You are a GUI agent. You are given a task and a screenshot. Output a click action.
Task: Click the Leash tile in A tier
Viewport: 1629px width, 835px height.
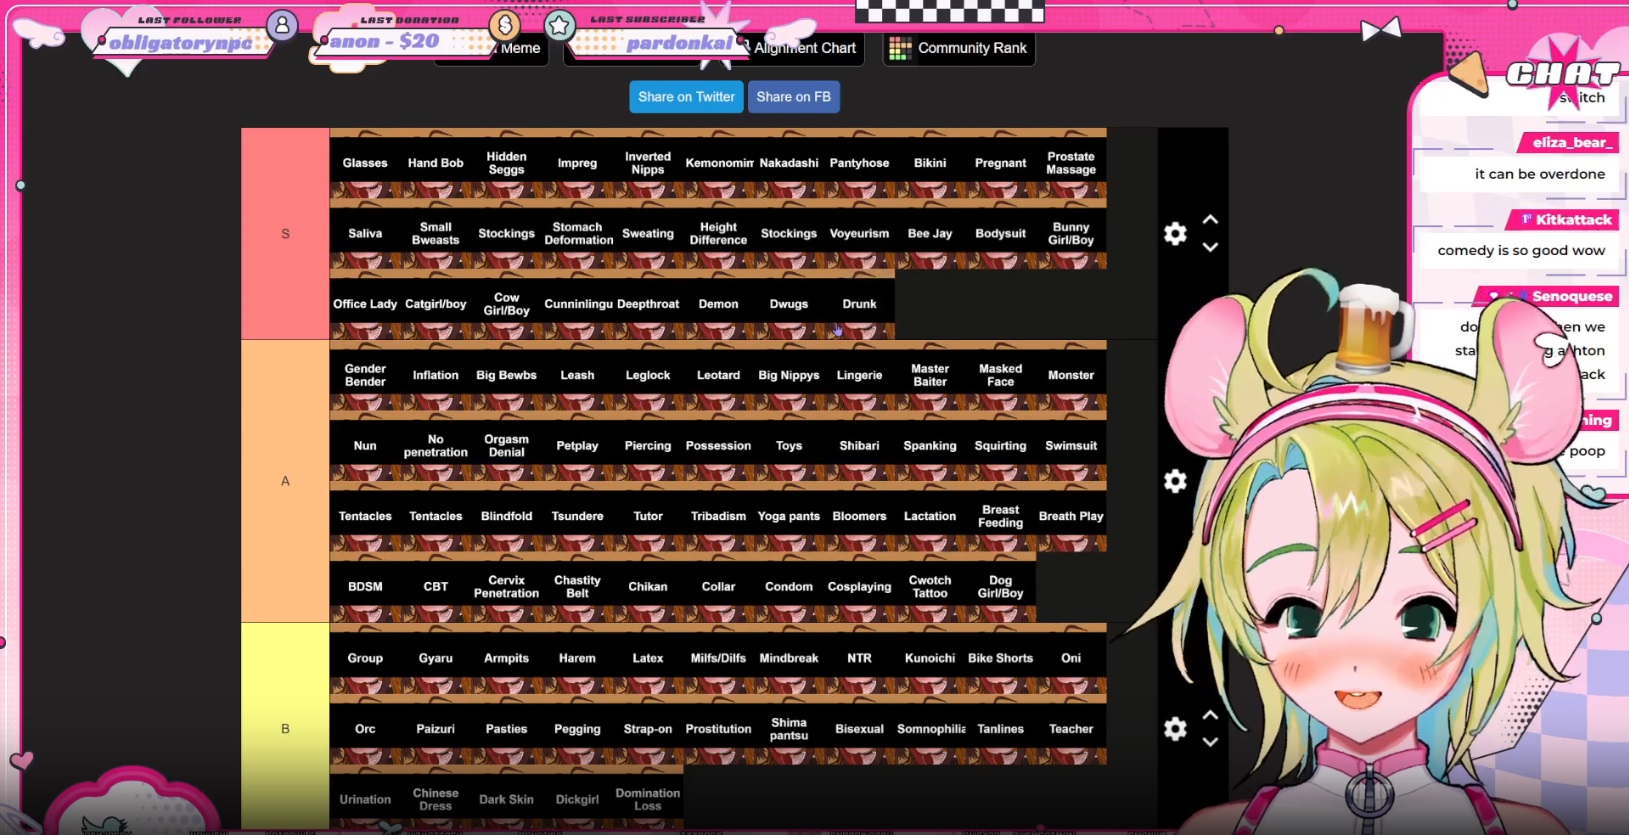pyautogui.click(x=577, y=376)
